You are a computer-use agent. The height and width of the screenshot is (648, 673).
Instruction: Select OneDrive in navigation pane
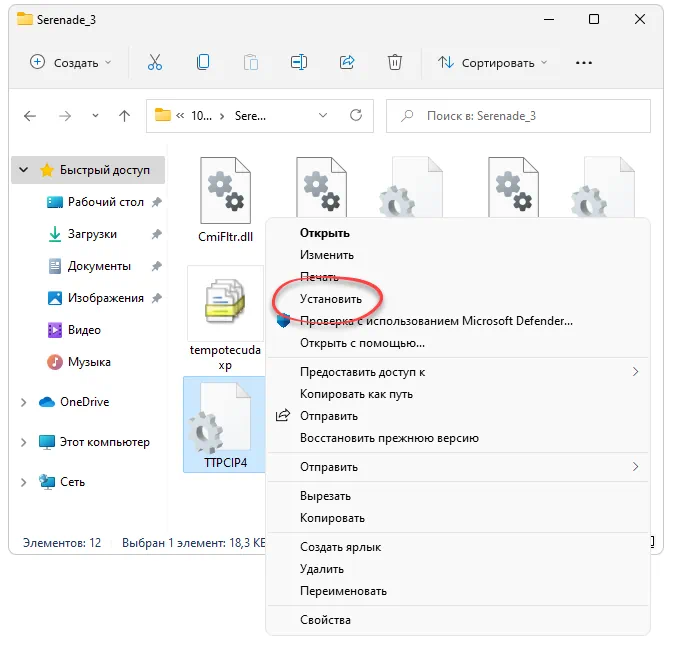pyautogui.click(x=85, y=402)
